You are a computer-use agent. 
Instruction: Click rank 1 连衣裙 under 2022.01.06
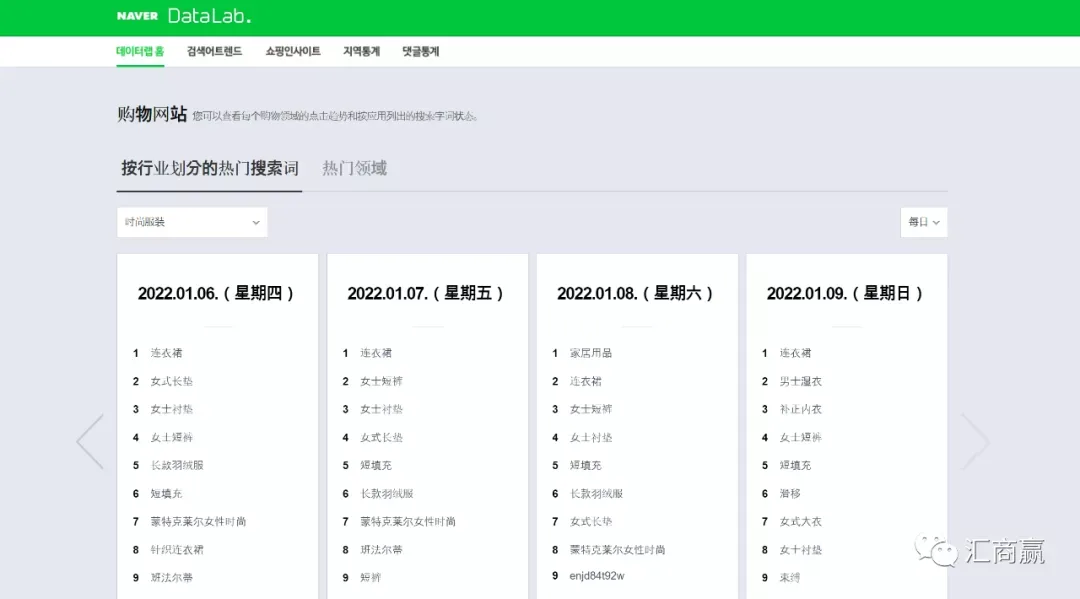pos(167,353)
